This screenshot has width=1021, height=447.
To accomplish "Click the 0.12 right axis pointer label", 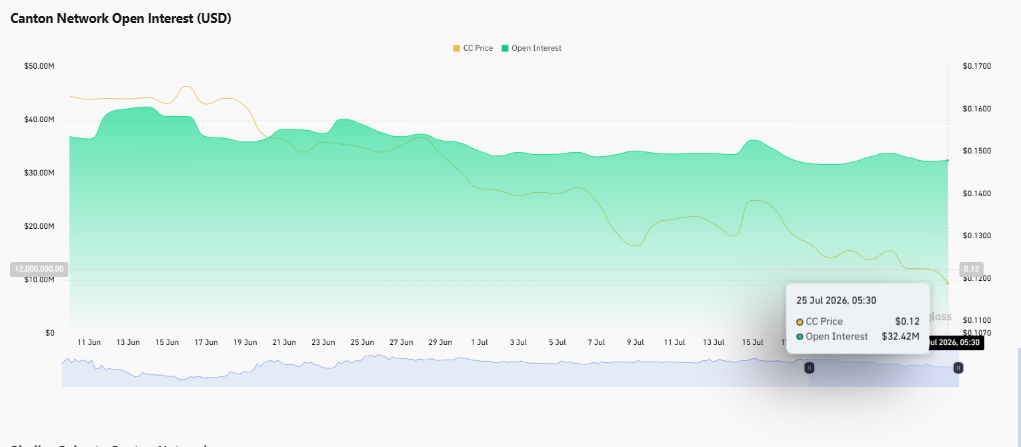I will [972, 269].
